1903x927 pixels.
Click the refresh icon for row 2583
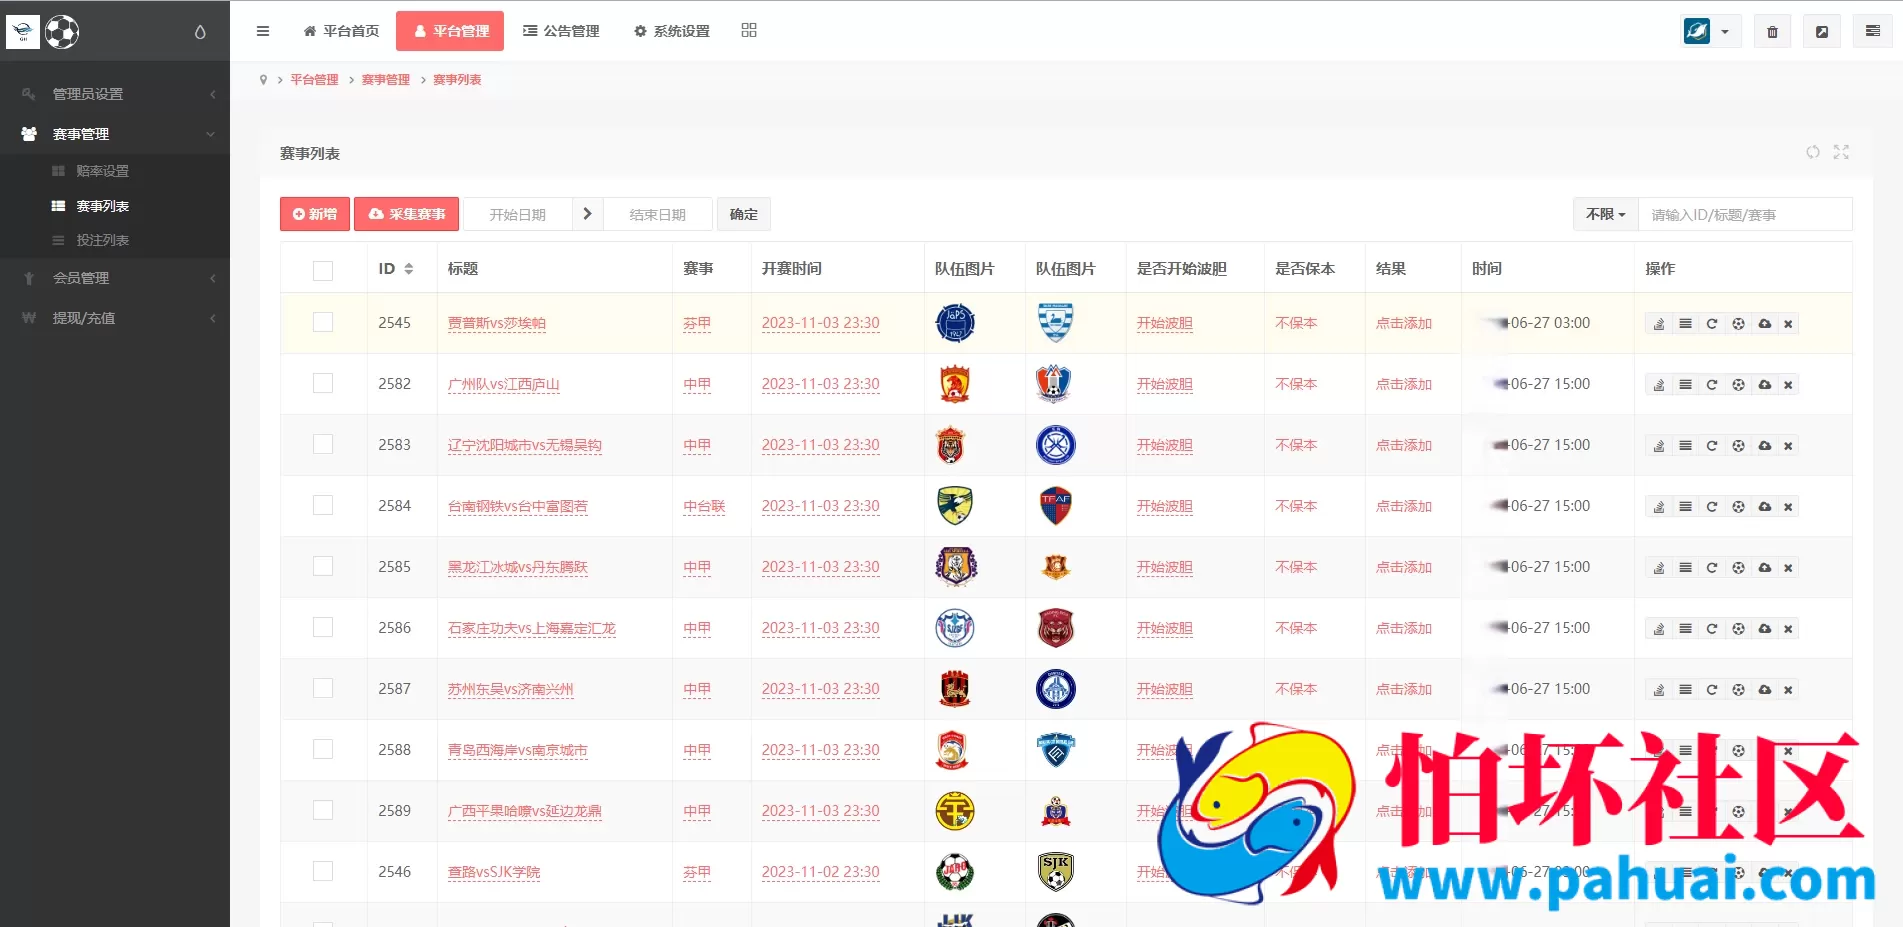[x=1712, y=446]
